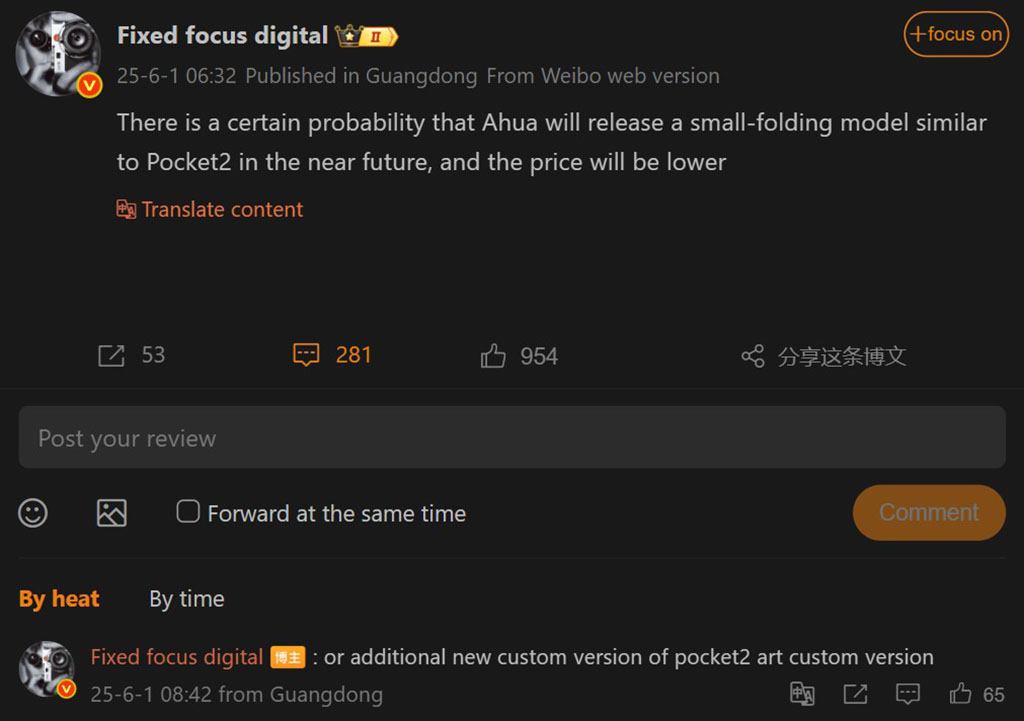This screenshot has height=721, width=1024.
Task: Click the repost icon on the main post
Action: 111,356
